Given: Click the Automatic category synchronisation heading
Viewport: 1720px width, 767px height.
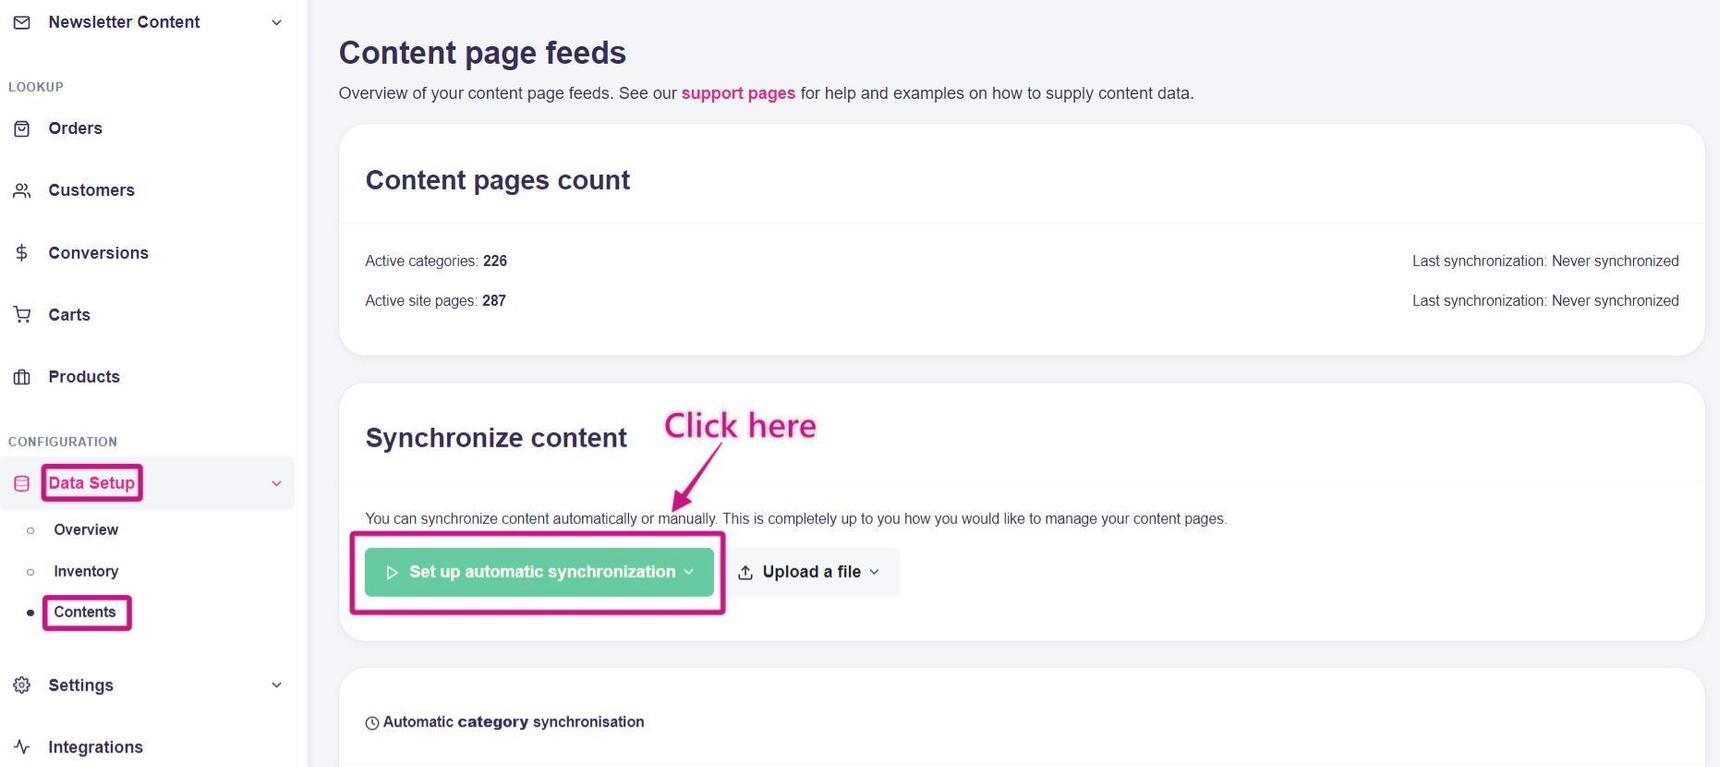Looking at the screenshot, I should coord(513,722).
